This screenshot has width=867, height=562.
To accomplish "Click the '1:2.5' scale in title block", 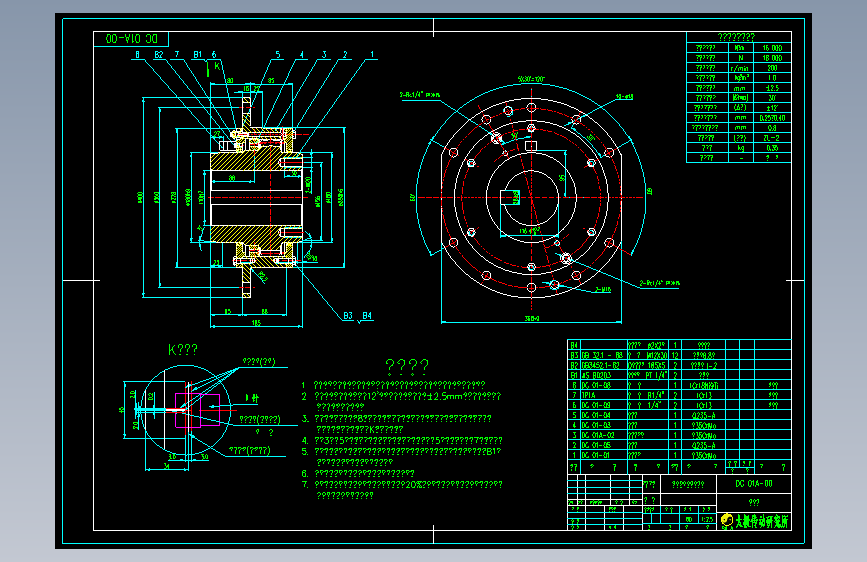I will 707,520.
